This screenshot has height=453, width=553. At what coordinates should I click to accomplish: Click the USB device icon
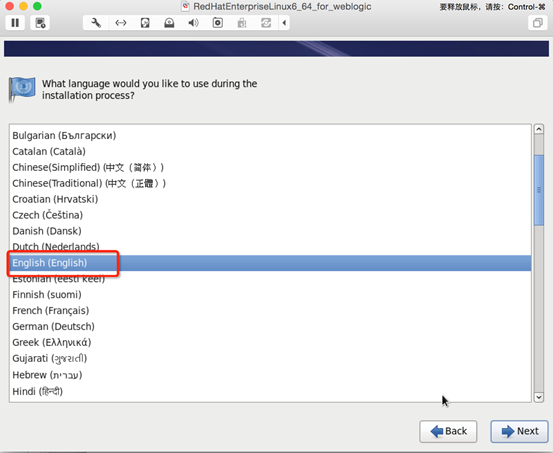pyautogui.click(x=242, y=23)
